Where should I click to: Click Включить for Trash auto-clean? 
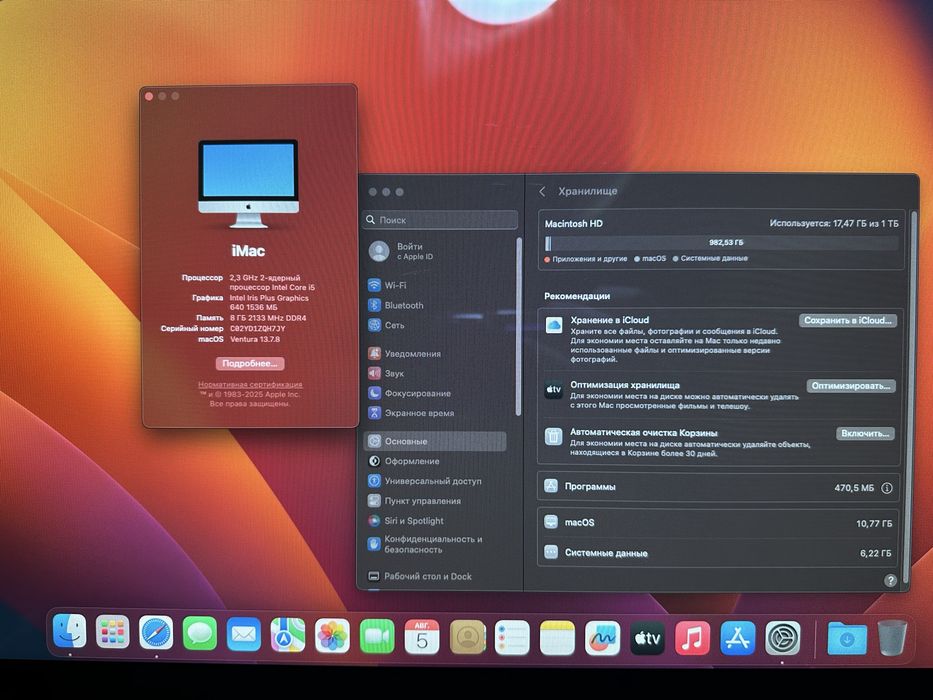865,433
